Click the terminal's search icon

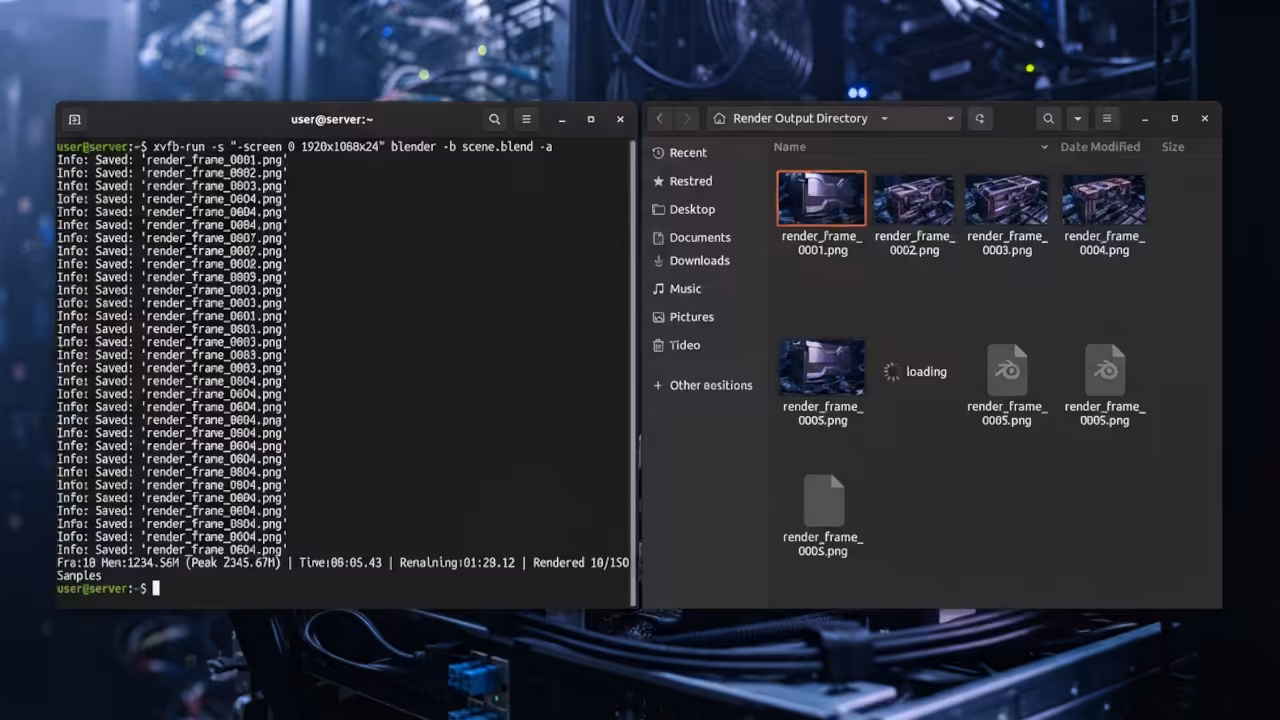tap(494, 119)
